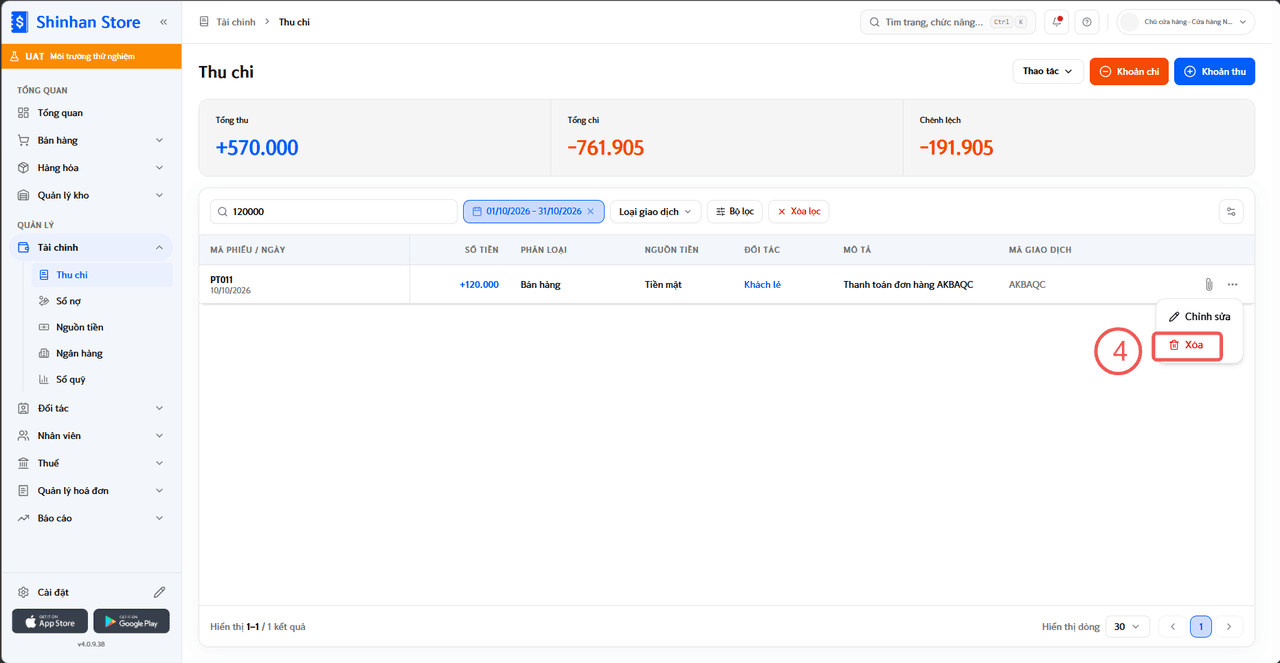This screenshot has height=663, width=1280.
Task: Open the notifications bell
Action: coord(1056,22)
